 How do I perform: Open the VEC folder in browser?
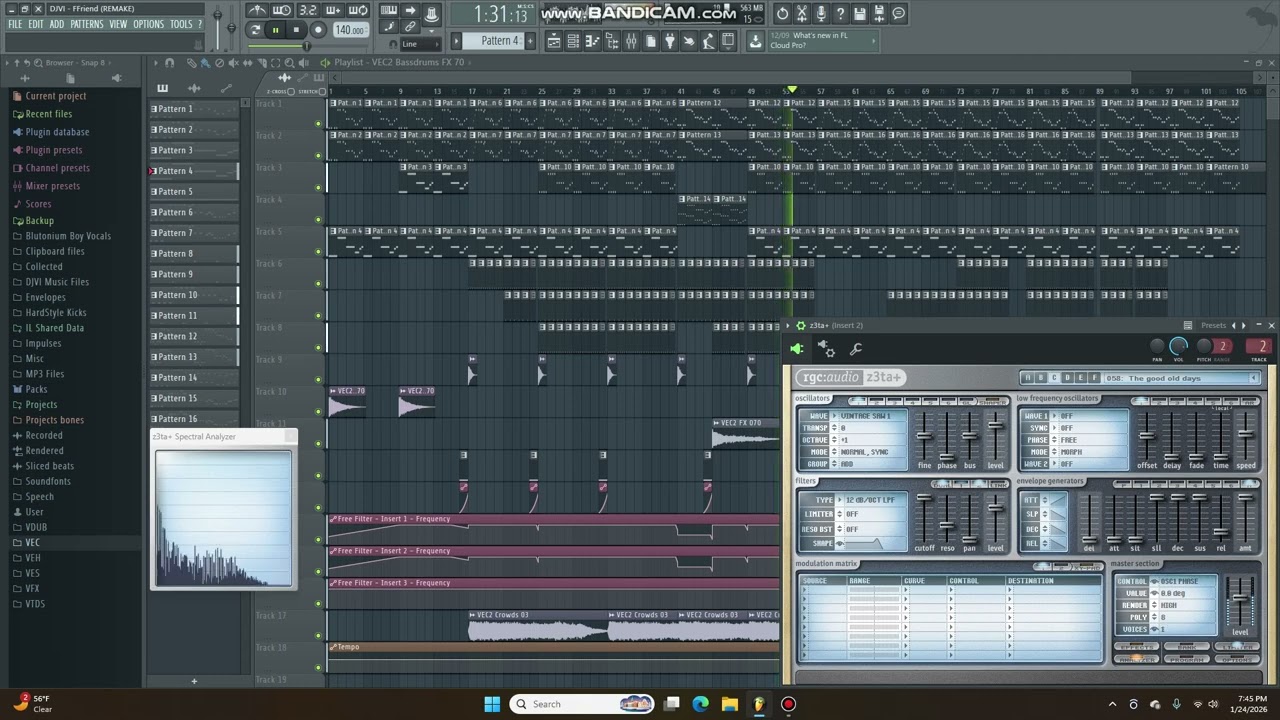click(x=33, y=542)
